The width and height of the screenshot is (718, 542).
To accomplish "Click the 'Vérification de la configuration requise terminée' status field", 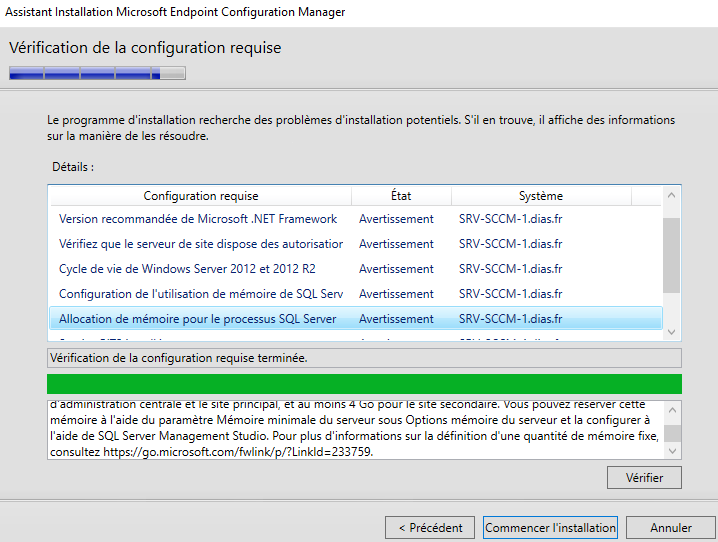I will [x=364, y=357].
